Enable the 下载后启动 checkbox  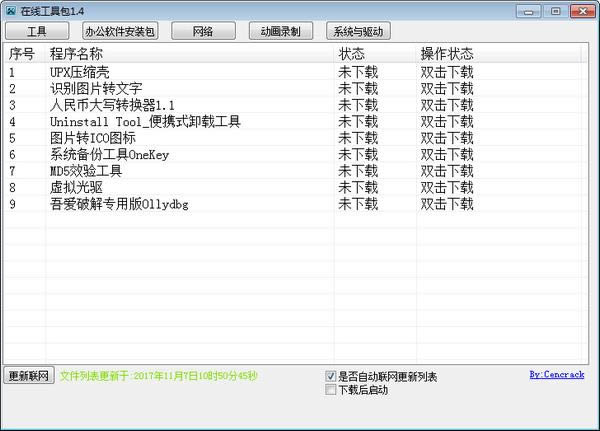click(331, 390)
